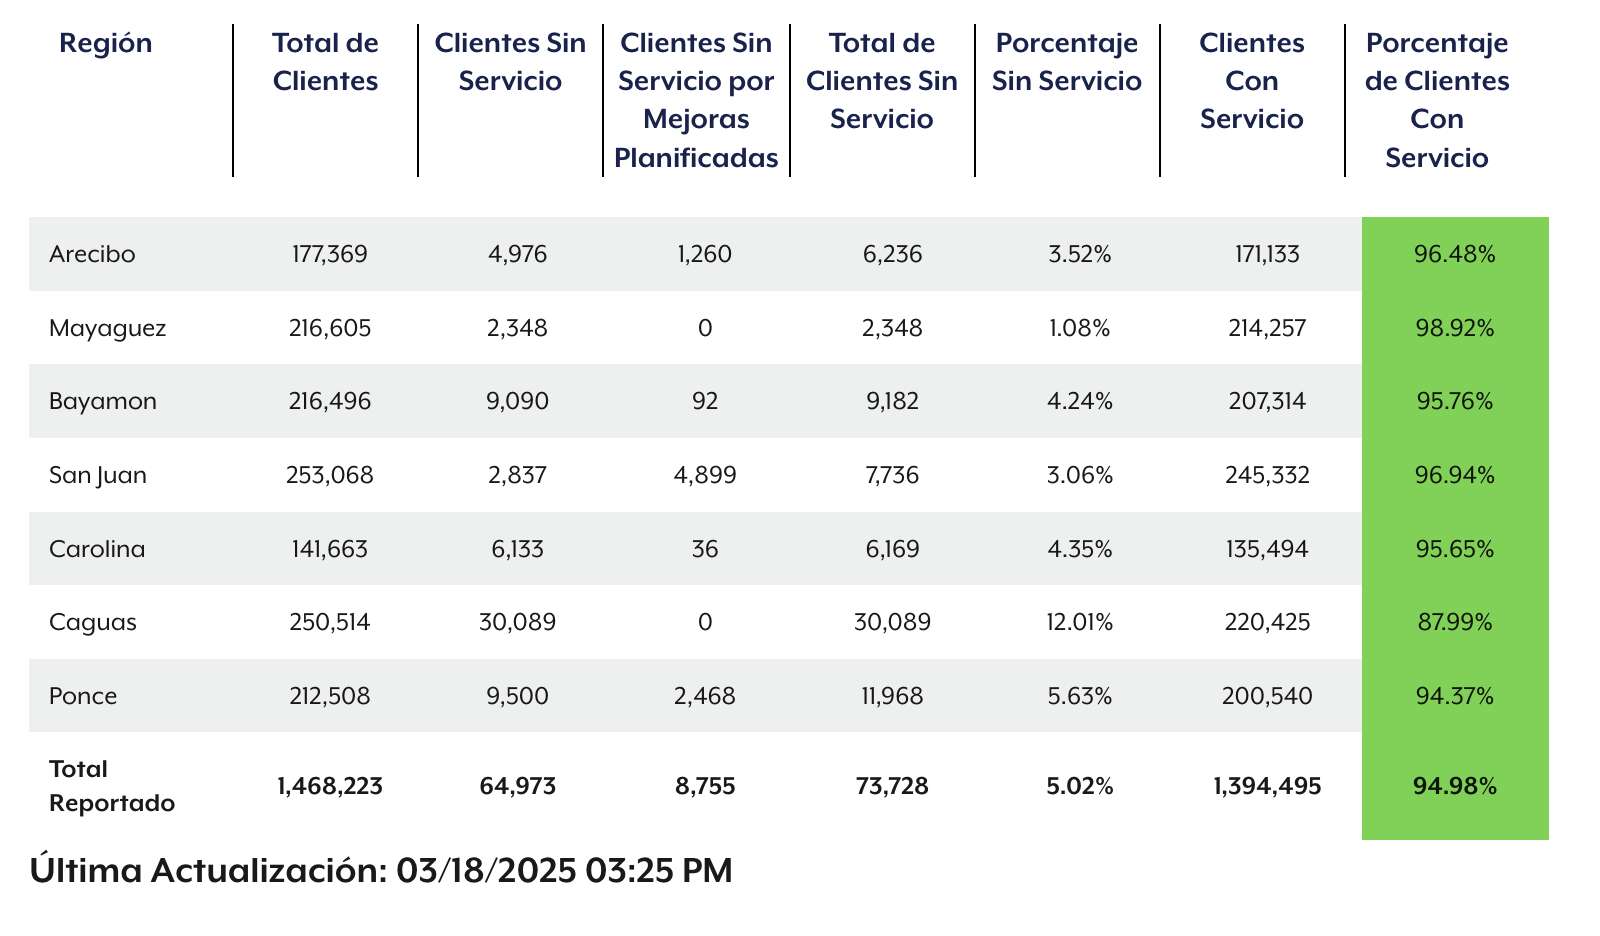
Task: Click the green 87.99% cell for Caguas
Action: tap(1455, 622)
